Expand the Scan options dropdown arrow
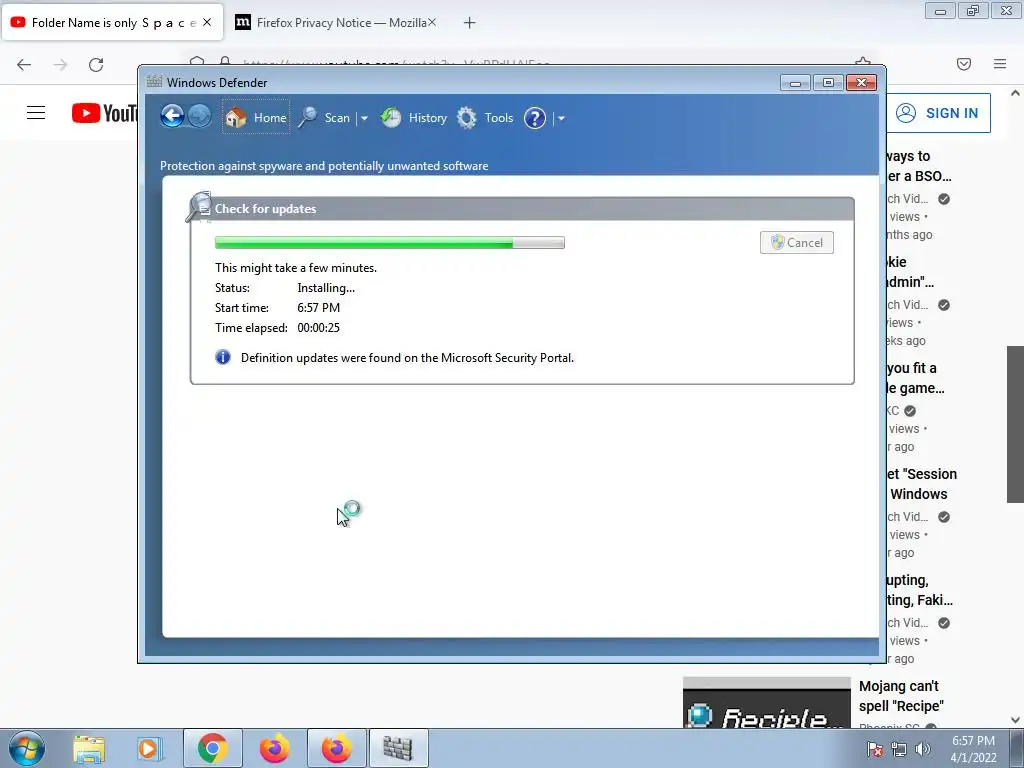 pyautogui.click(x=364, y=119)
